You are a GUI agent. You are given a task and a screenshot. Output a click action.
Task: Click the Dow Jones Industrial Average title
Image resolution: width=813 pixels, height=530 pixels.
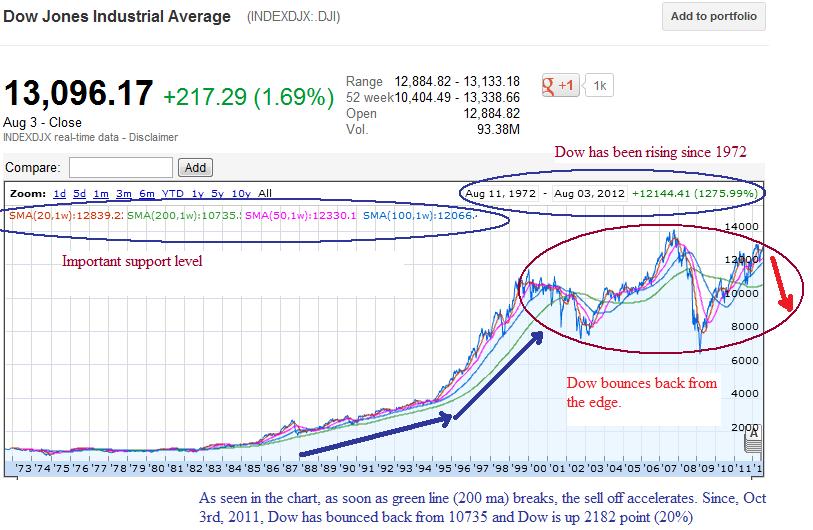pyautogui.click(x=117, y=16)
